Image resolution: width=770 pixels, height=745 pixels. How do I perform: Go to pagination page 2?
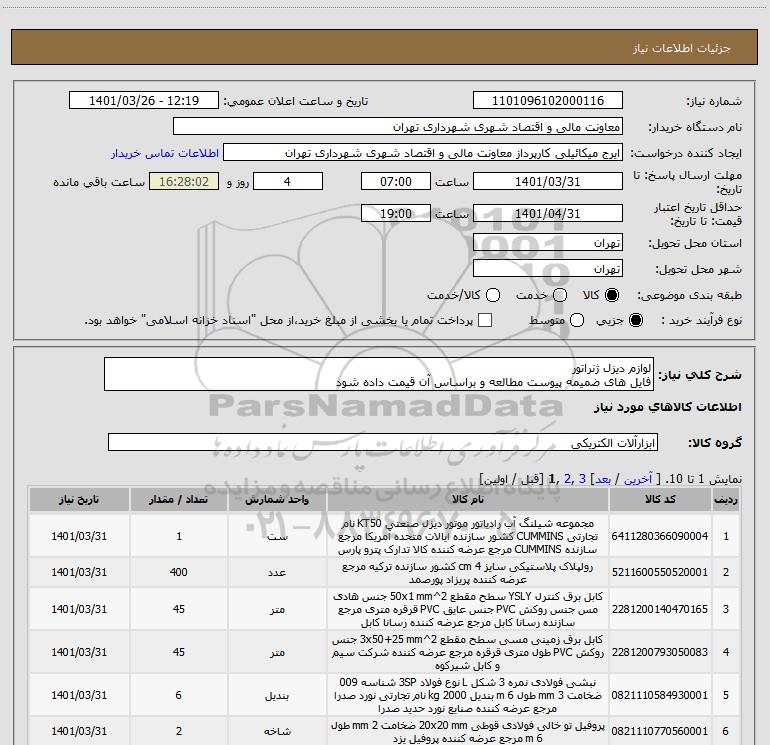pos(568,478)
